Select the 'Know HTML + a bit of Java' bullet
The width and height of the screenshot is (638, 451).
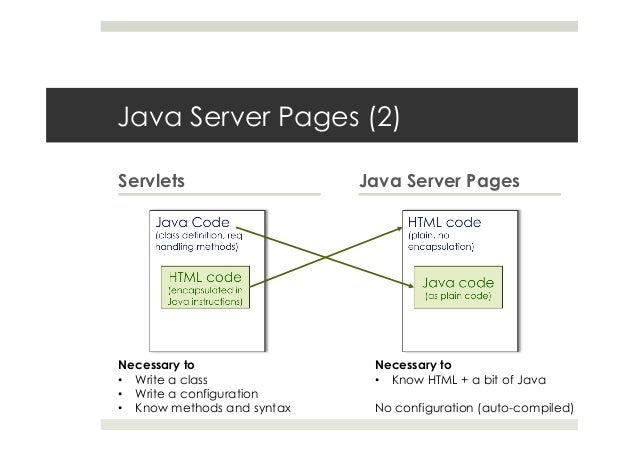(x=469, y=380)
